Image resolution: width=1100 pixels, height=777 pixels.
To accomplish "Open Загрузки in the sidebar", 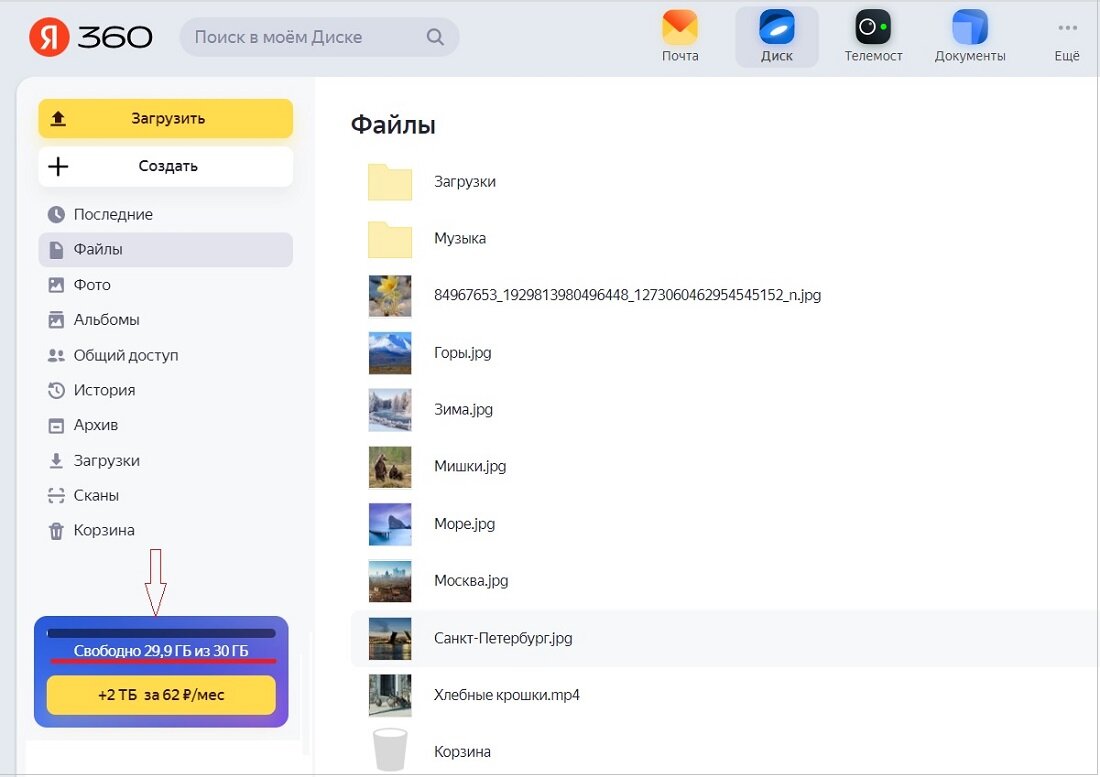I will [166, 461].
